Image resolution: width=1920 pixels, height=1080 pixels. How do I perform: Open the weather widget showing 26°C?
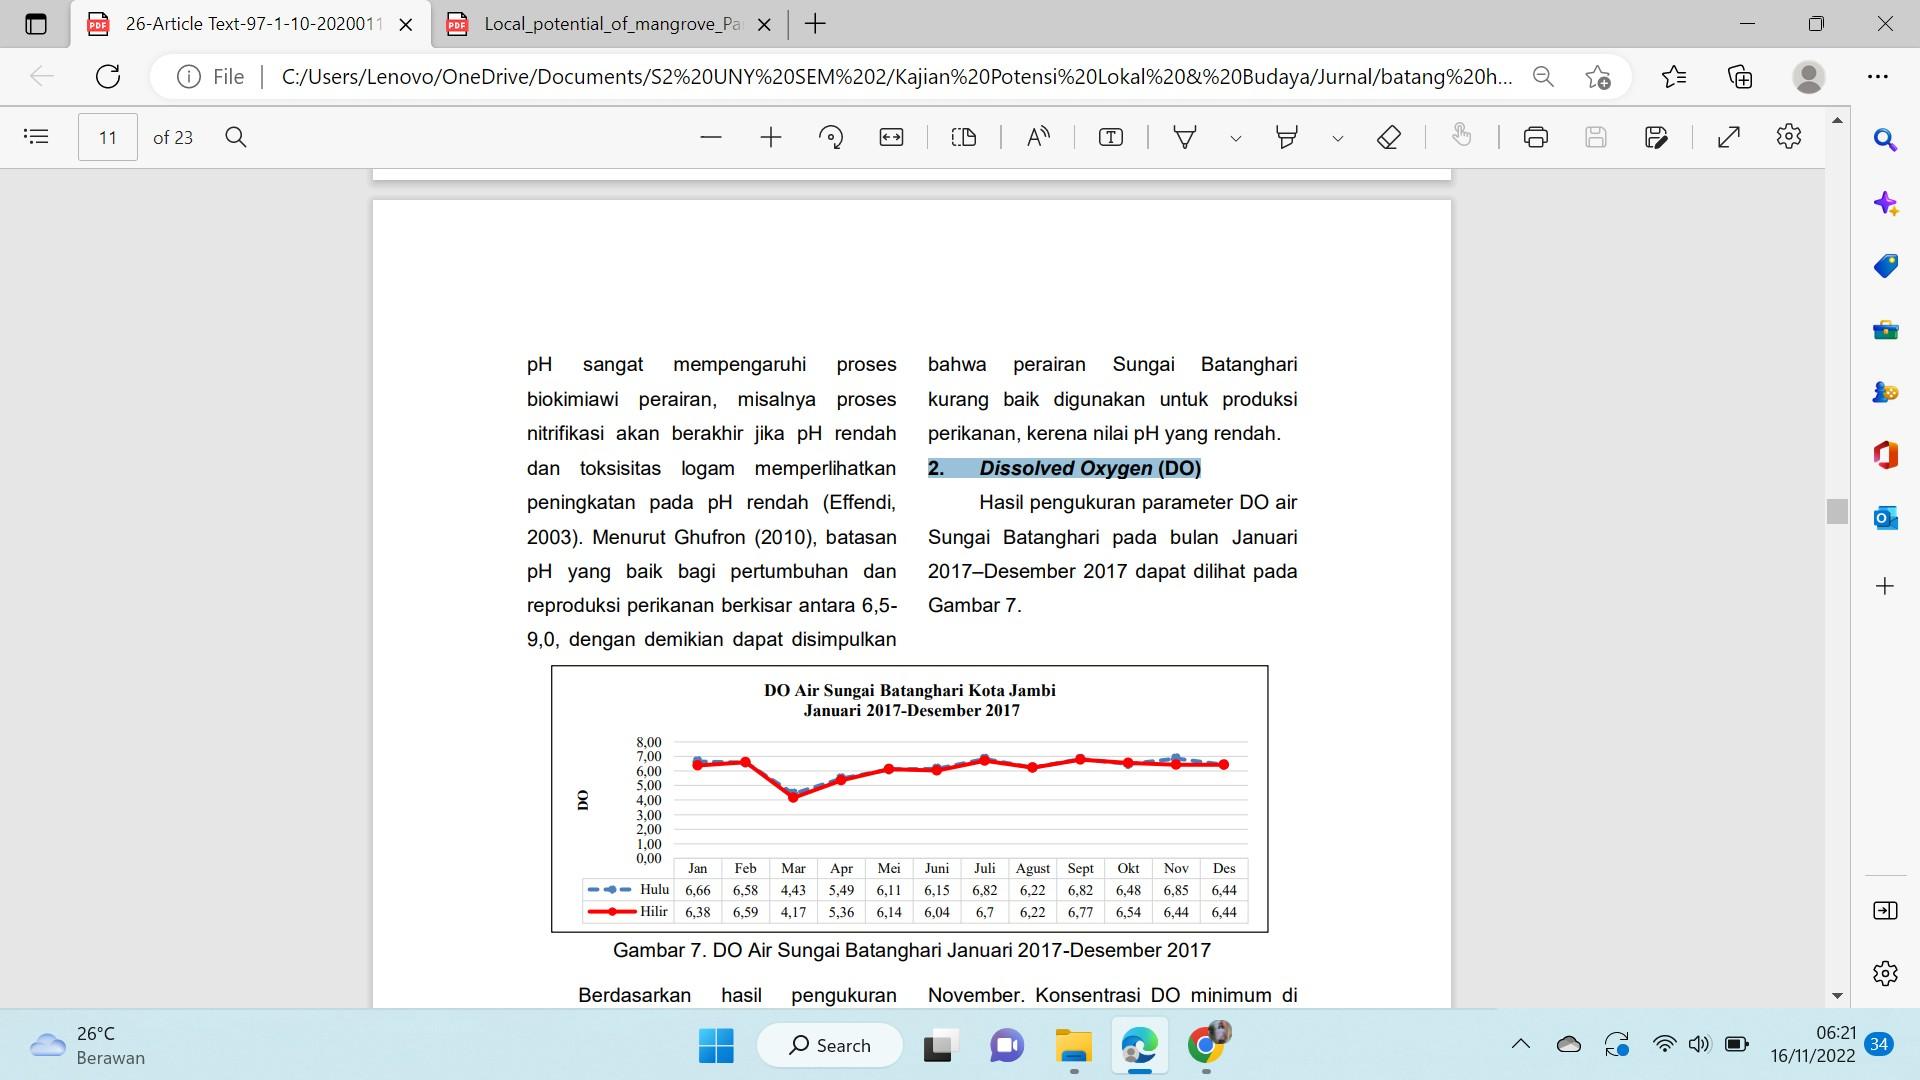[88, 1045]
